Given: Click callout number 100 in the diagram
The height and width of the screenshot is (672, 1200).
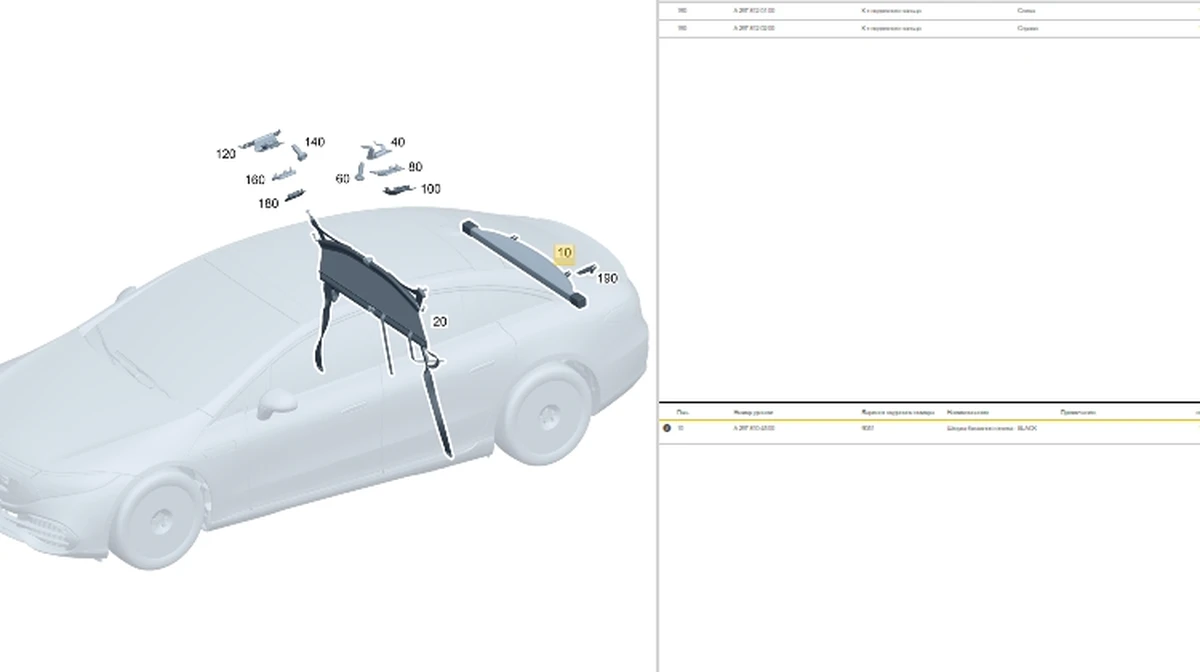Looking at the screenshot, I should 430,189.
